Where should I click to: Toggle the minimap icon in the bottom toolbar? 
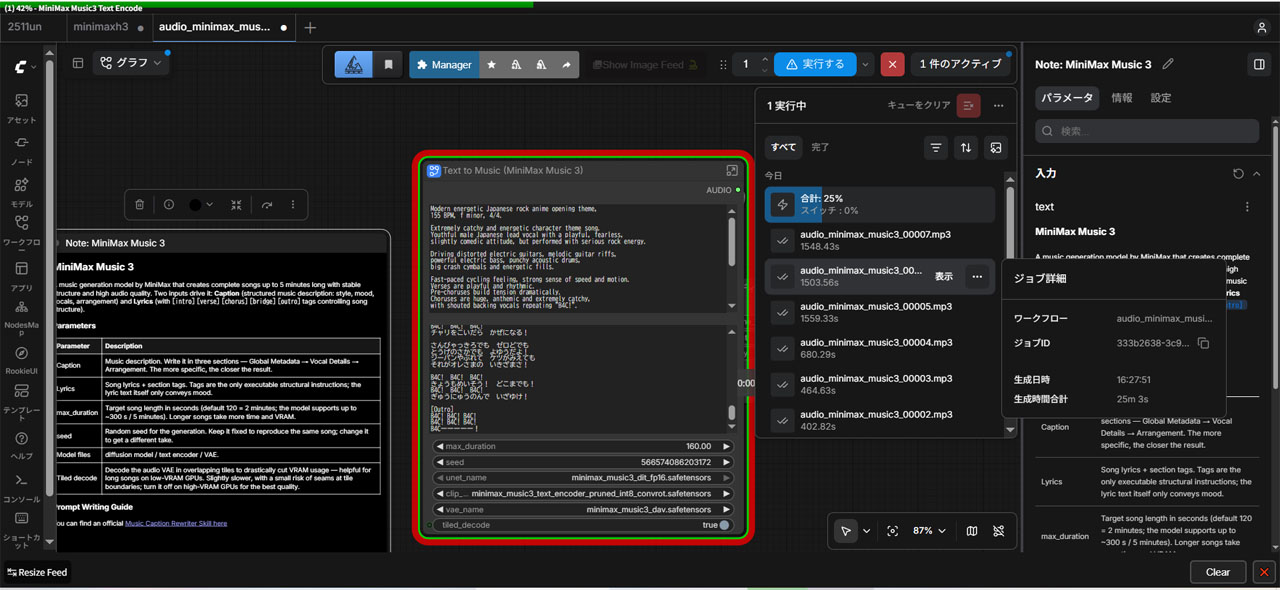coord(972,531)
